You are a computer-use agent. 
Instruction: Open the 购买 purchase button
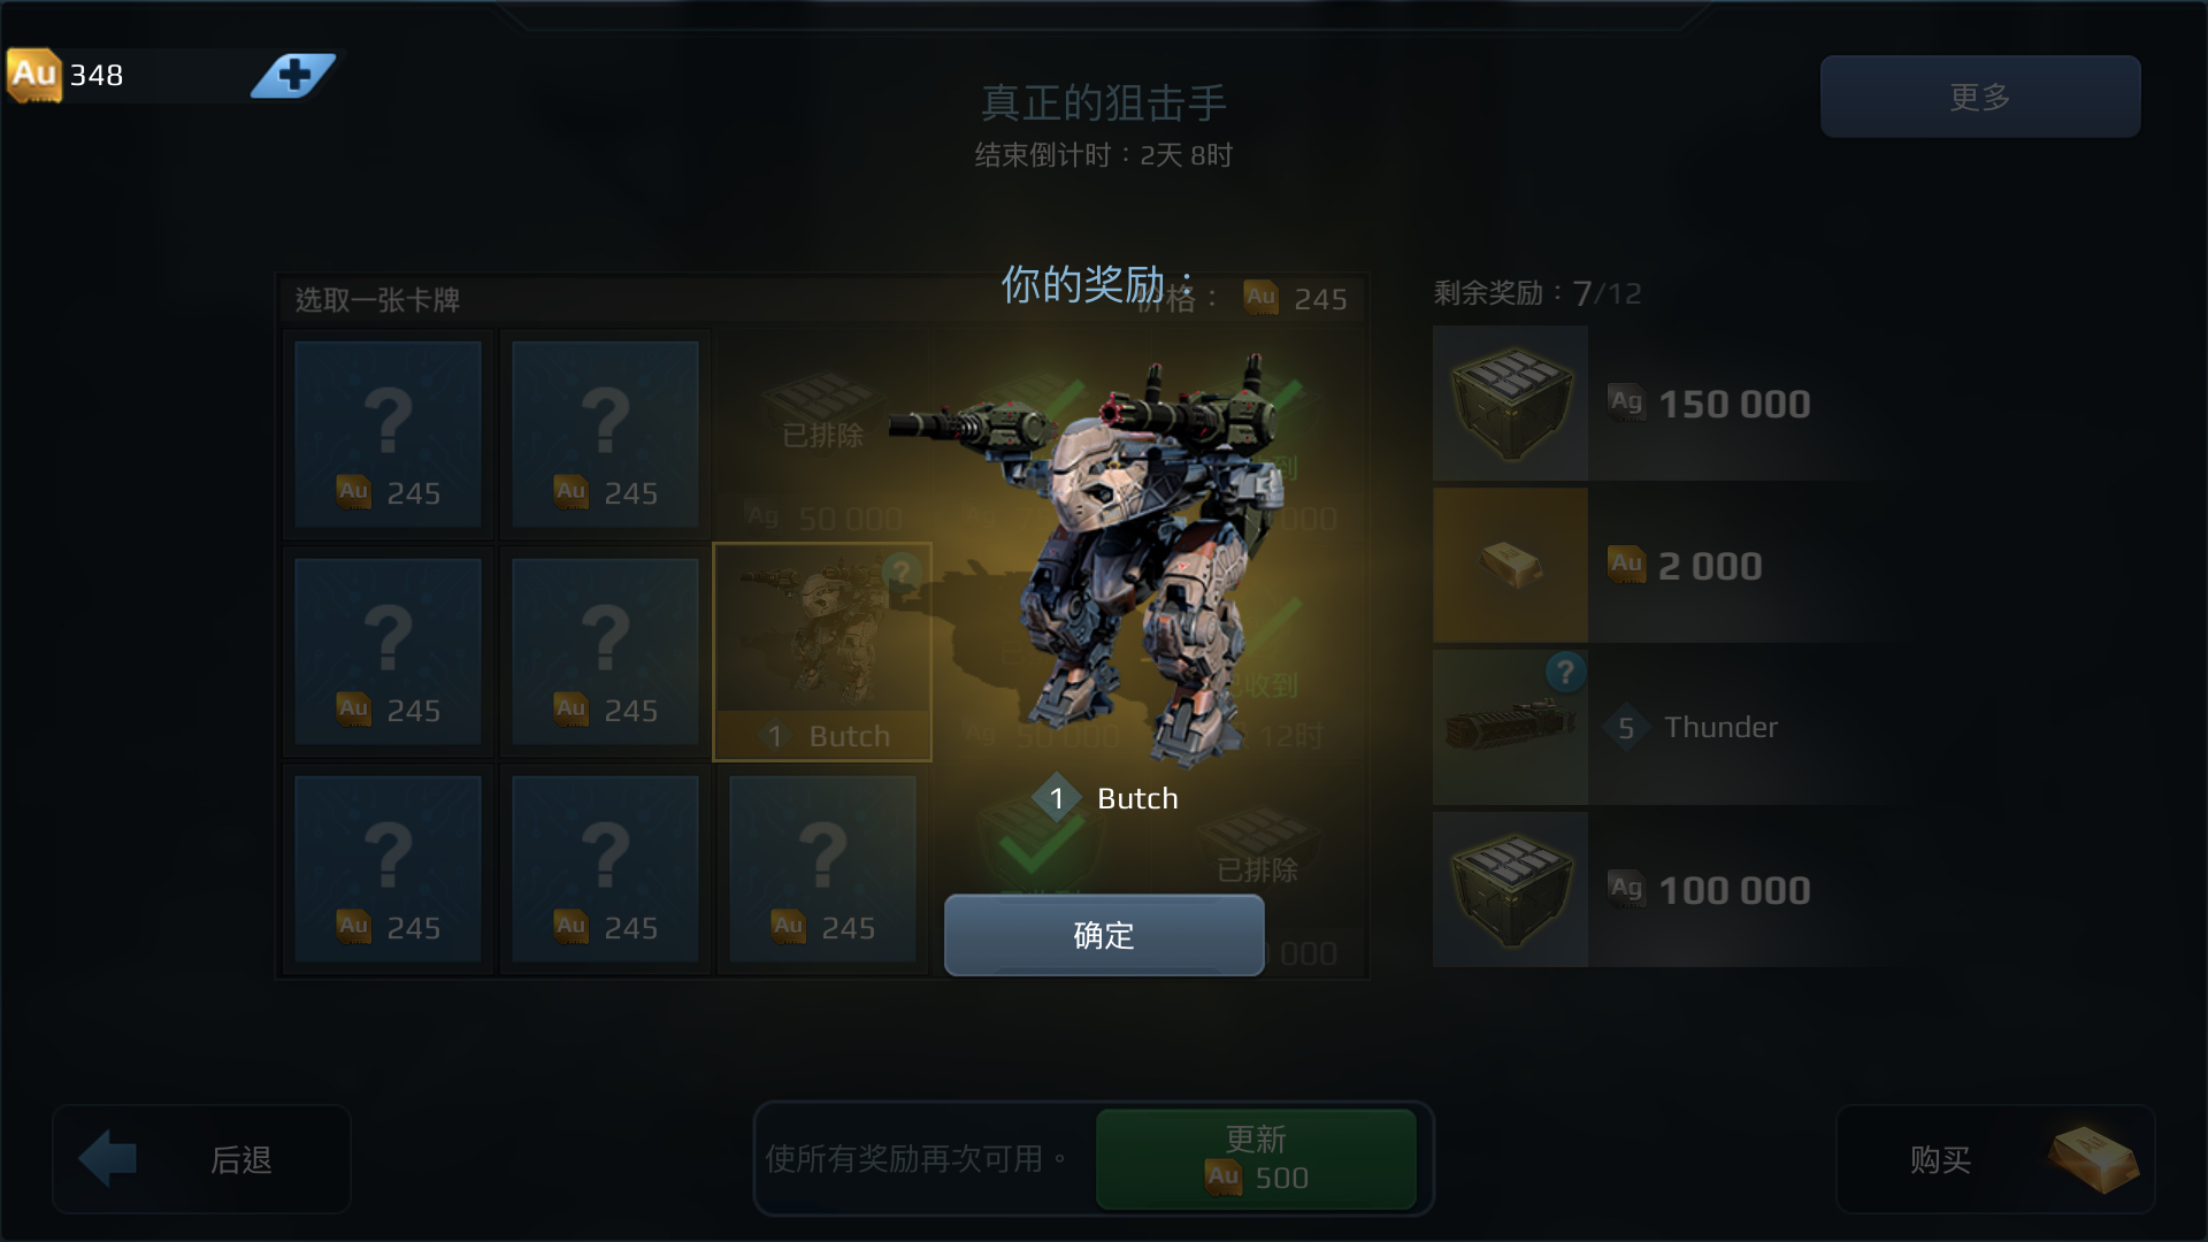click(x=1996, y=1159)
